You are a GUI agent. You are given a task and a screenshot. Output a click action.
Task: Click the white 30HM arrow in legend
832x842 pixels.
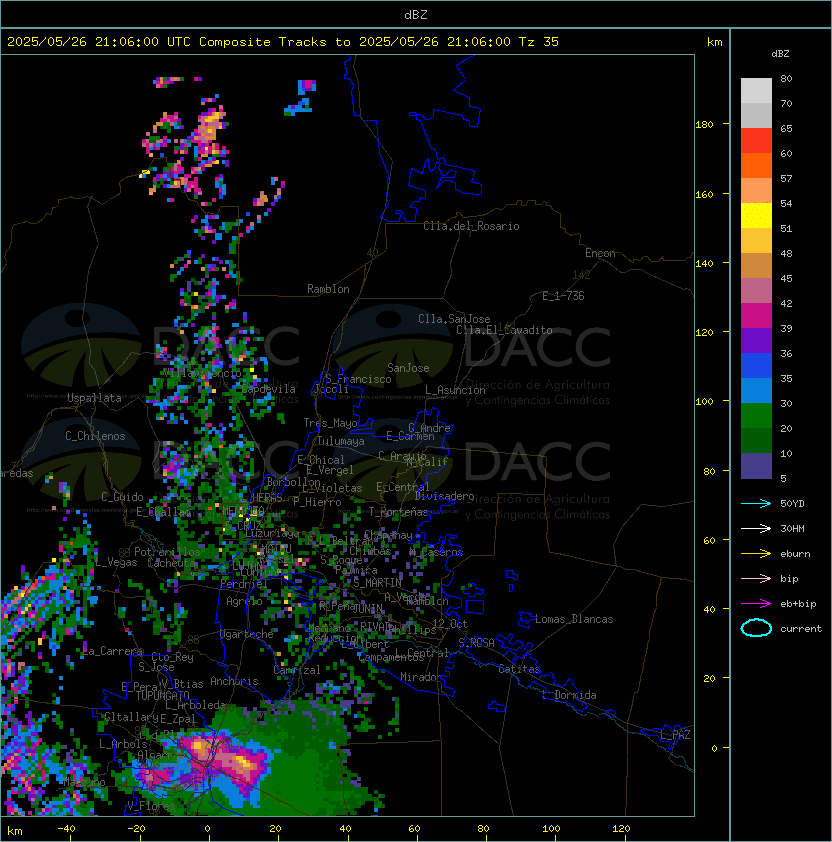pyautogui.click(x=756, y=528)
